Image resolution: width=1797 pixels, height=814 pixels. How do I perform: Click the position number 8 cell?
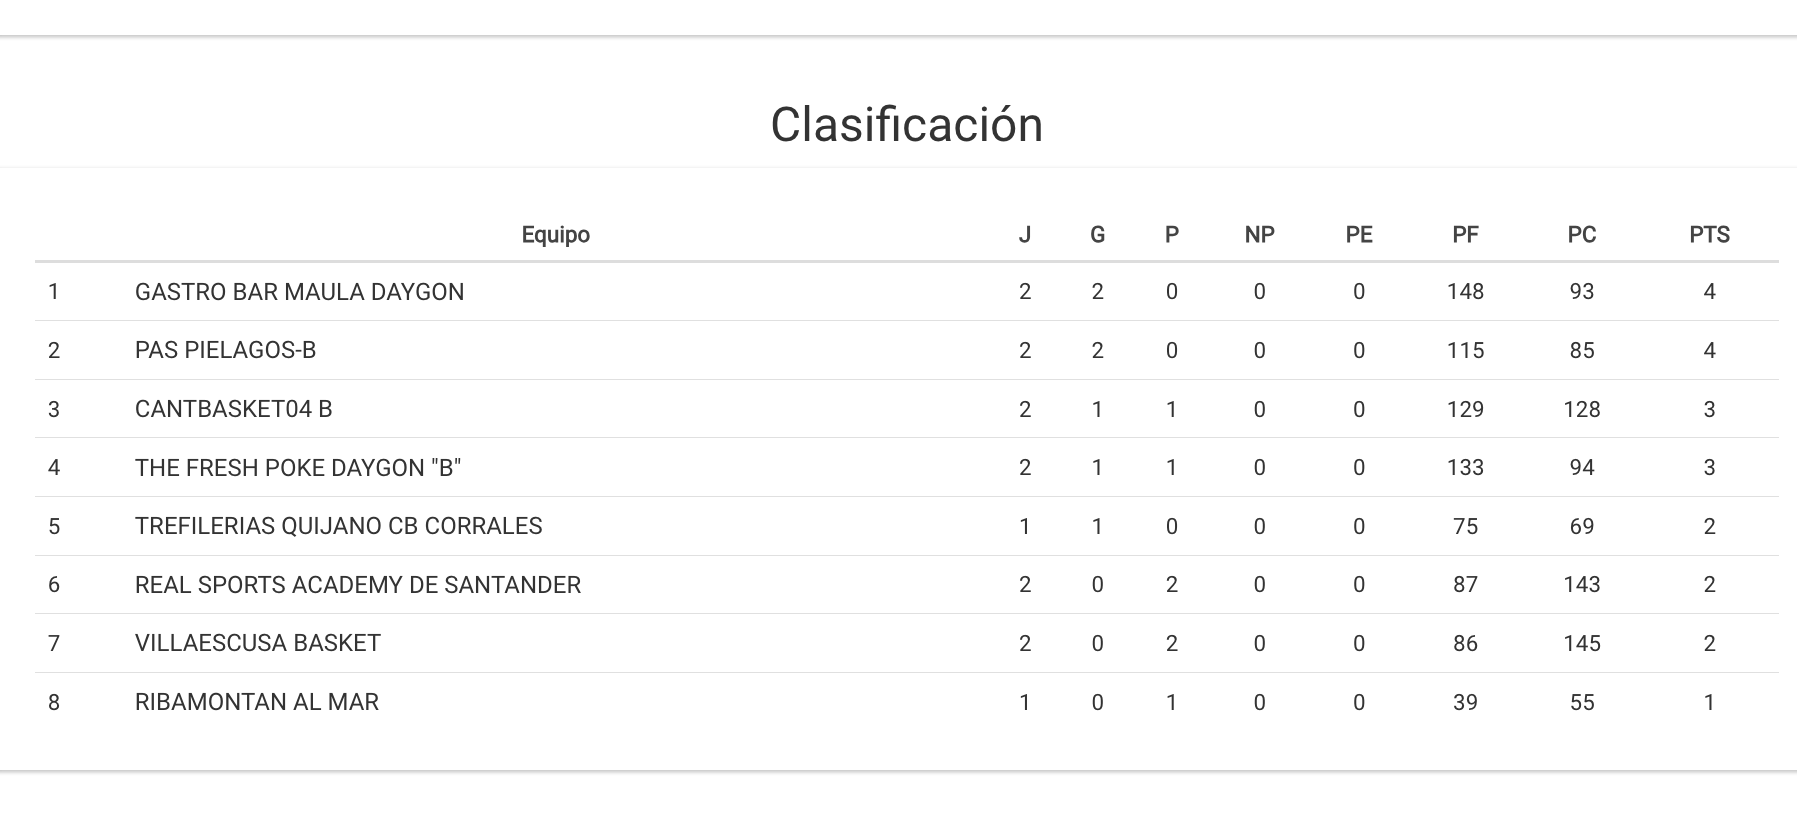[x=54, y=702]
